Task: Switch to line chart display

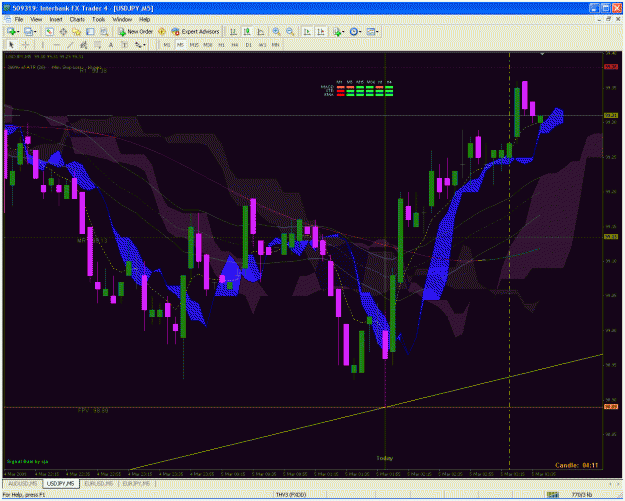Action: tap(260, 31)
